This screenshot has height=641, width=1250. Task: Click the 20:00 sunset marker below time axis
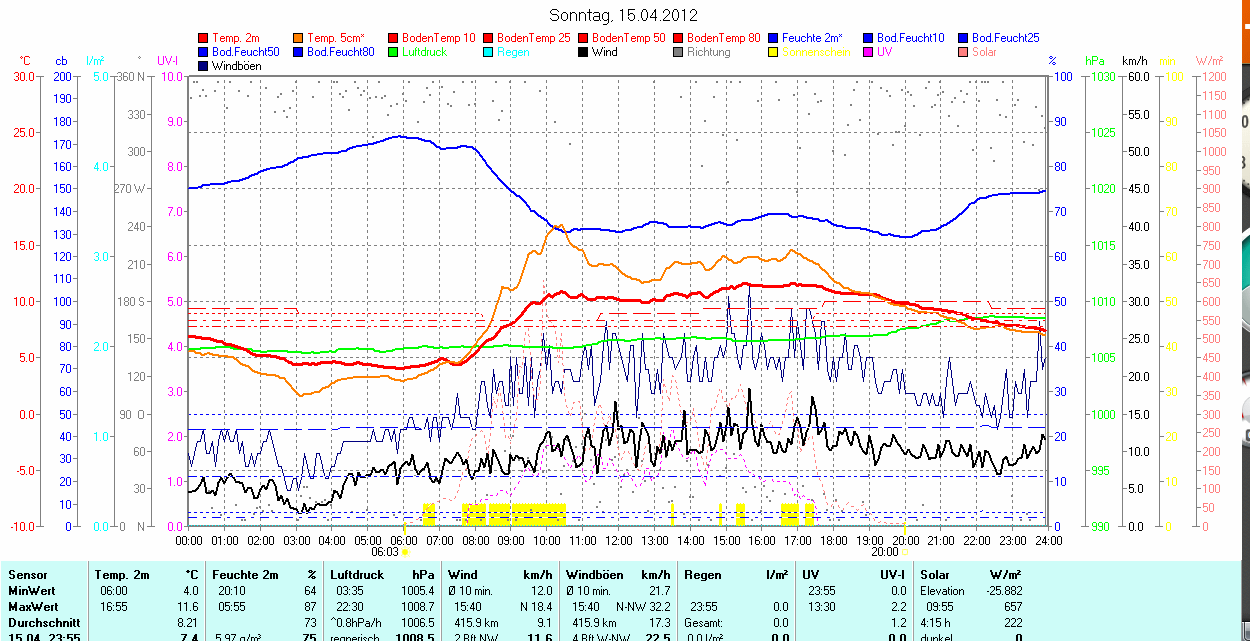(x=884, y=551)
